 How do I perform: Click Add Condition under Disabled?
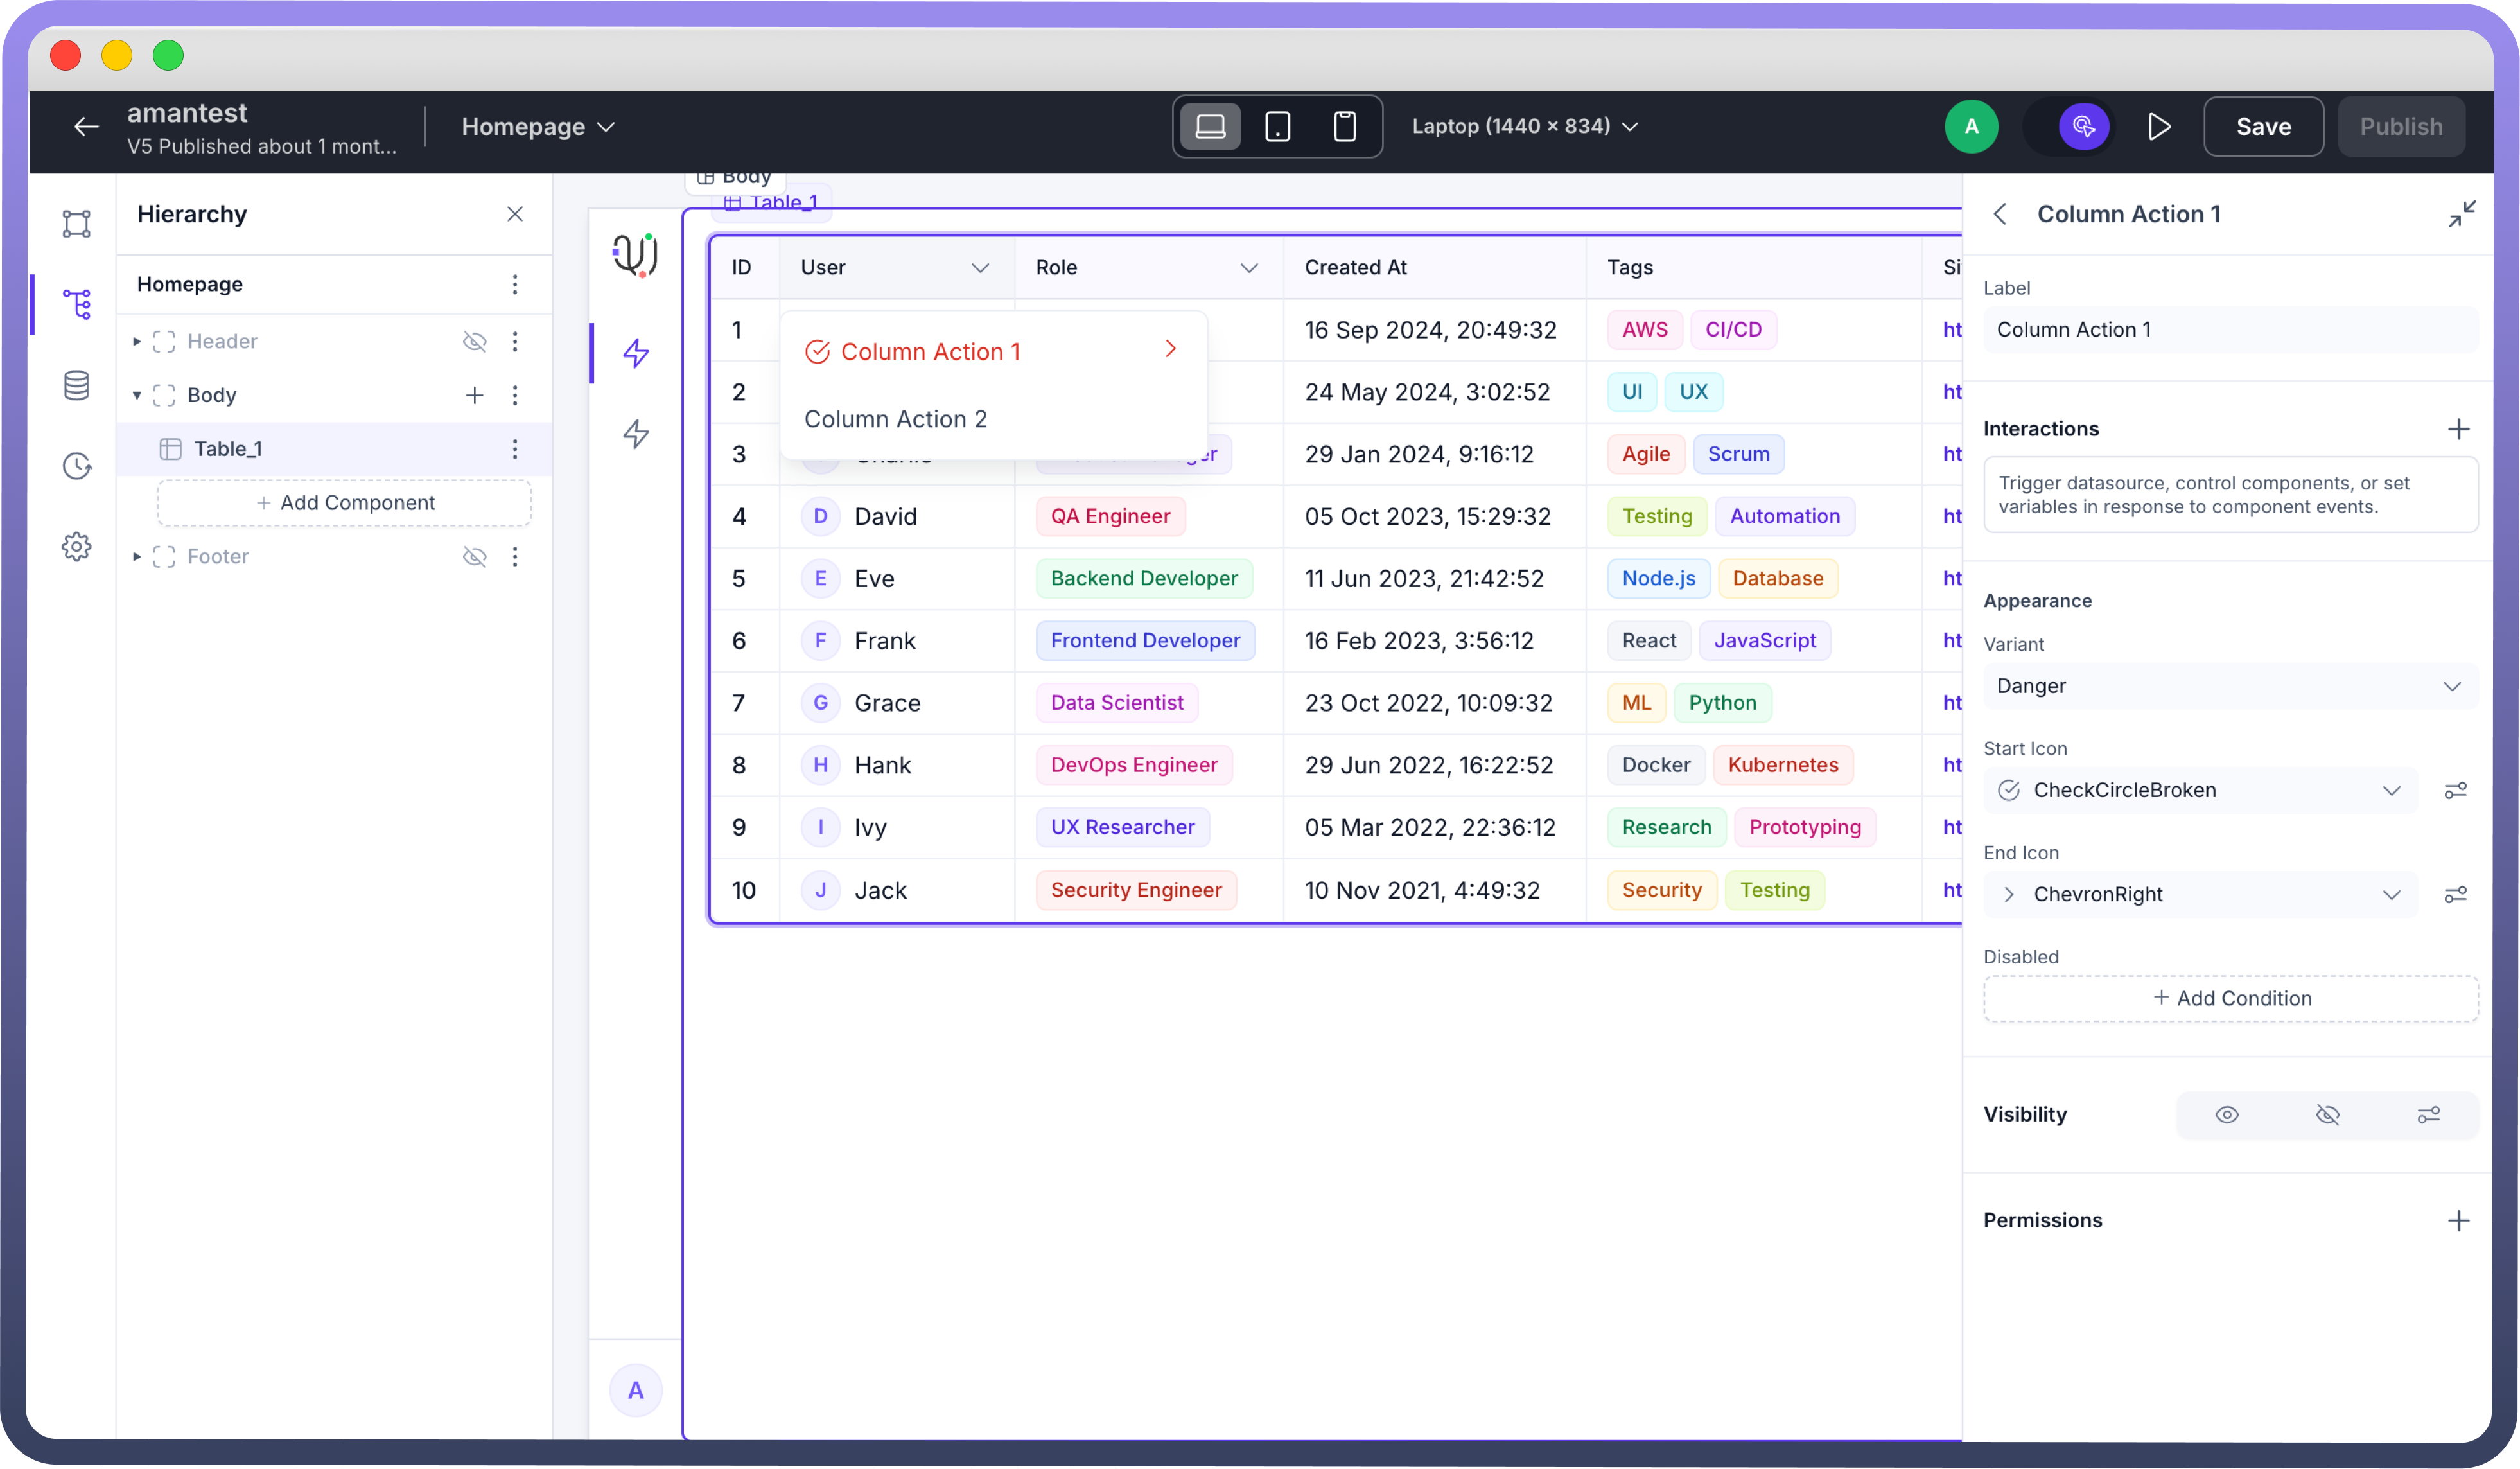tap(2230, 999)
